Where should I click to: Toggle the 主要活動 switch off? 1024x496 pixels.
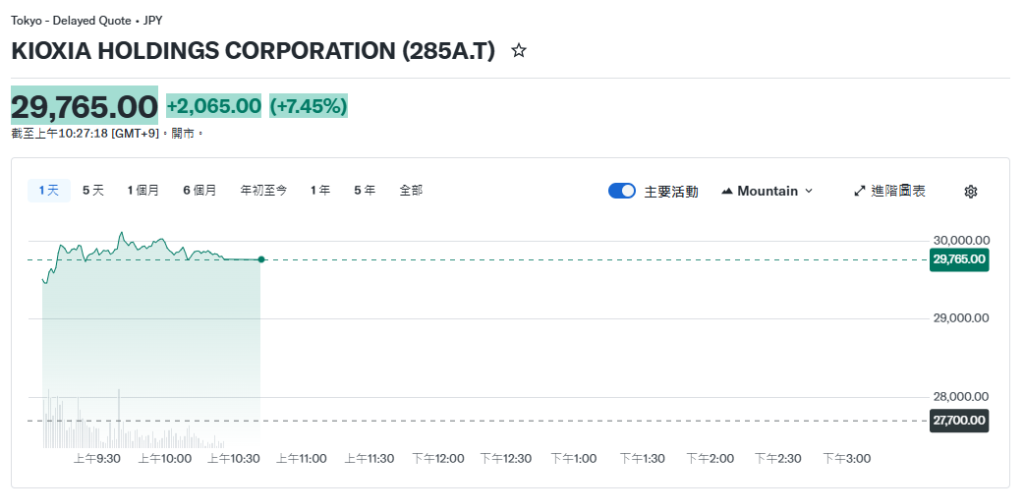point(622,191)
